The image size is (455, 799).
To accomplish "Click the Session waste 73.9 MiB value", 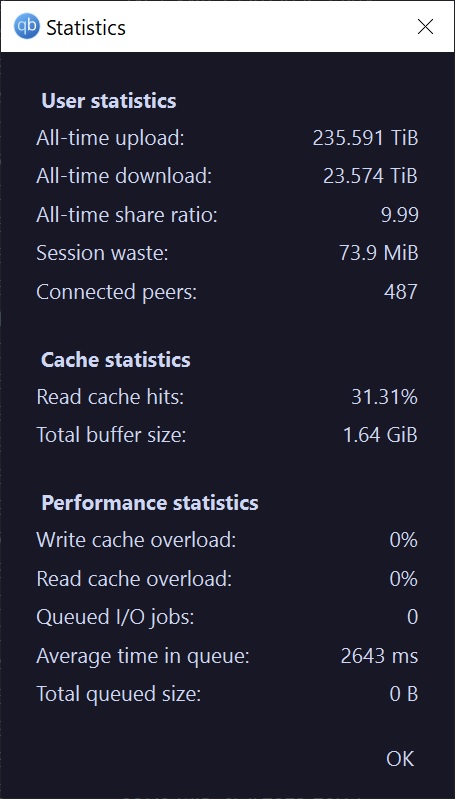I will [x=379, y=253].
